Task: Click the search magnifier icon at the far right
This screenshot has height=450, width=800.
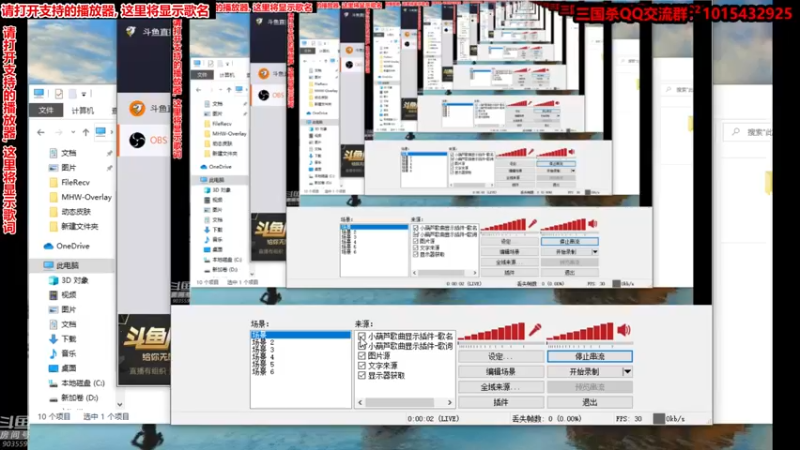Action: 735,132
